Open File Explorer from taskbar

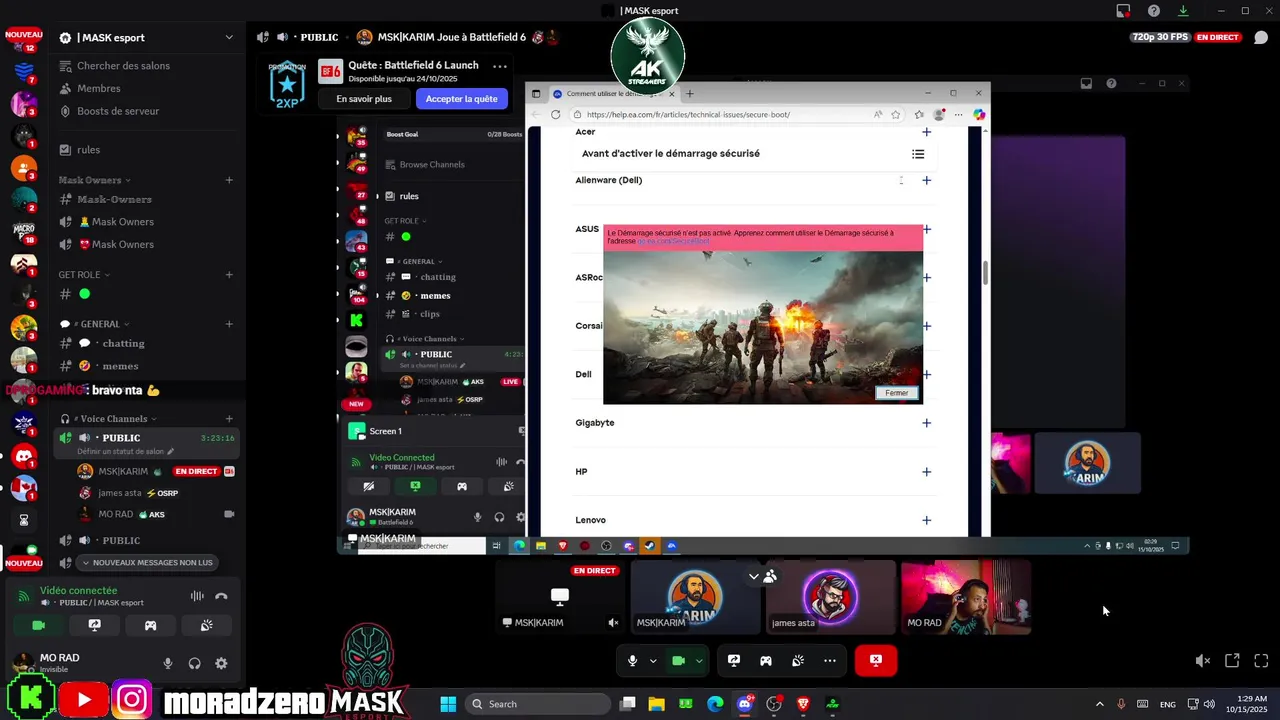click(656, 704)
